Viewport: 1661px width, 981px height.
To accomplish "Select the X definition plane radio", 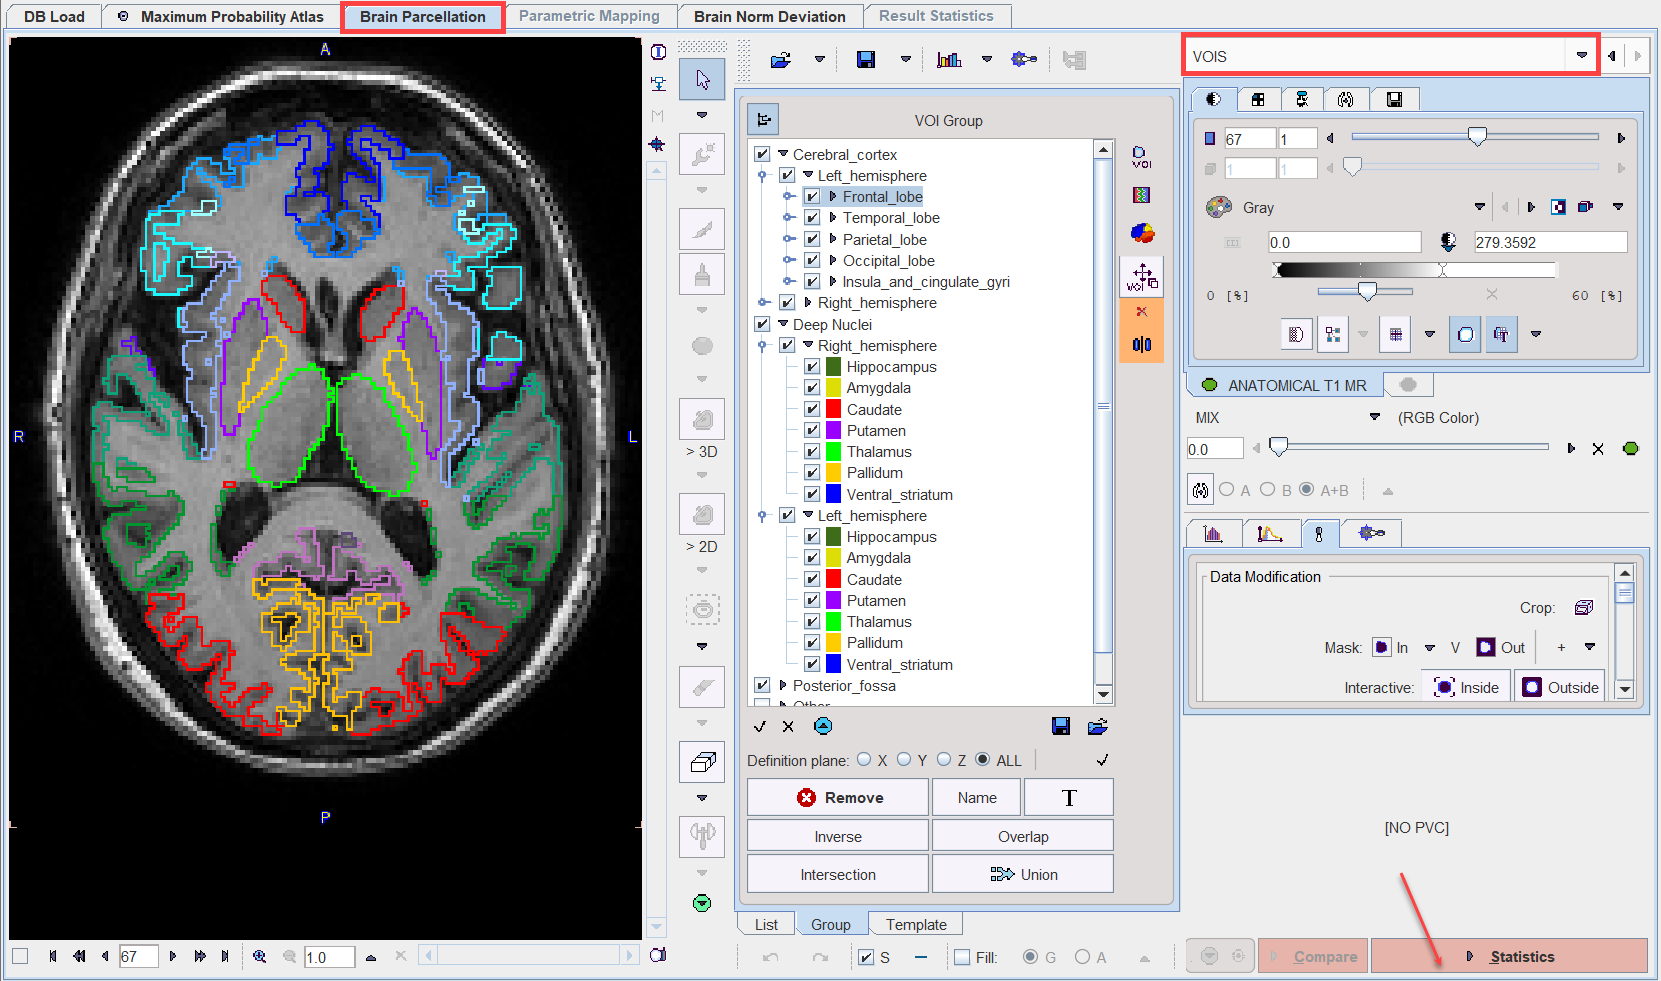I will 864,760.
